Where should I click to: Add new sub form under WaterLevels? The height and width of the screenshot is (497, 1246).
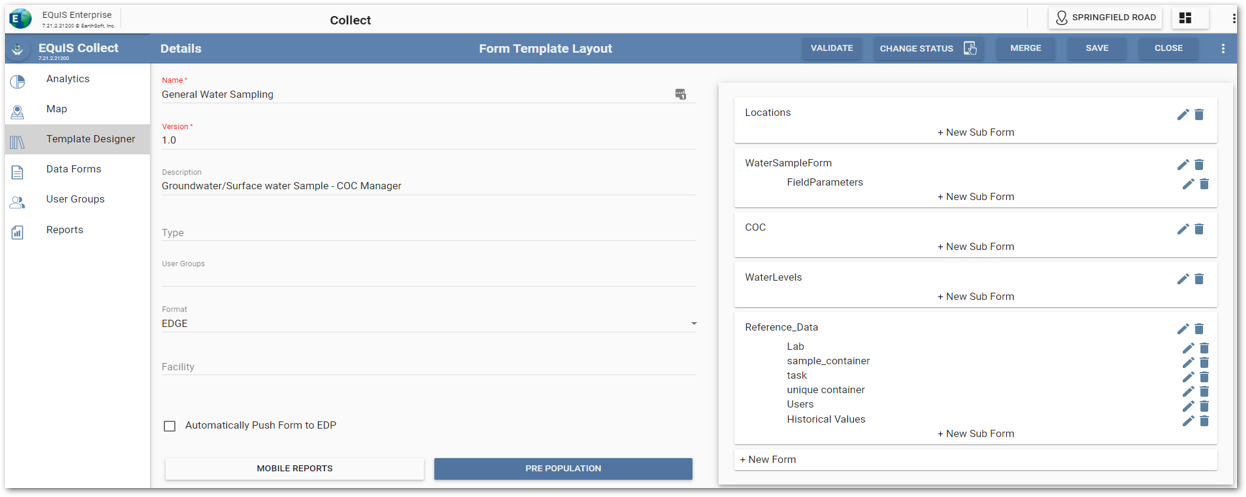point(976,297)
